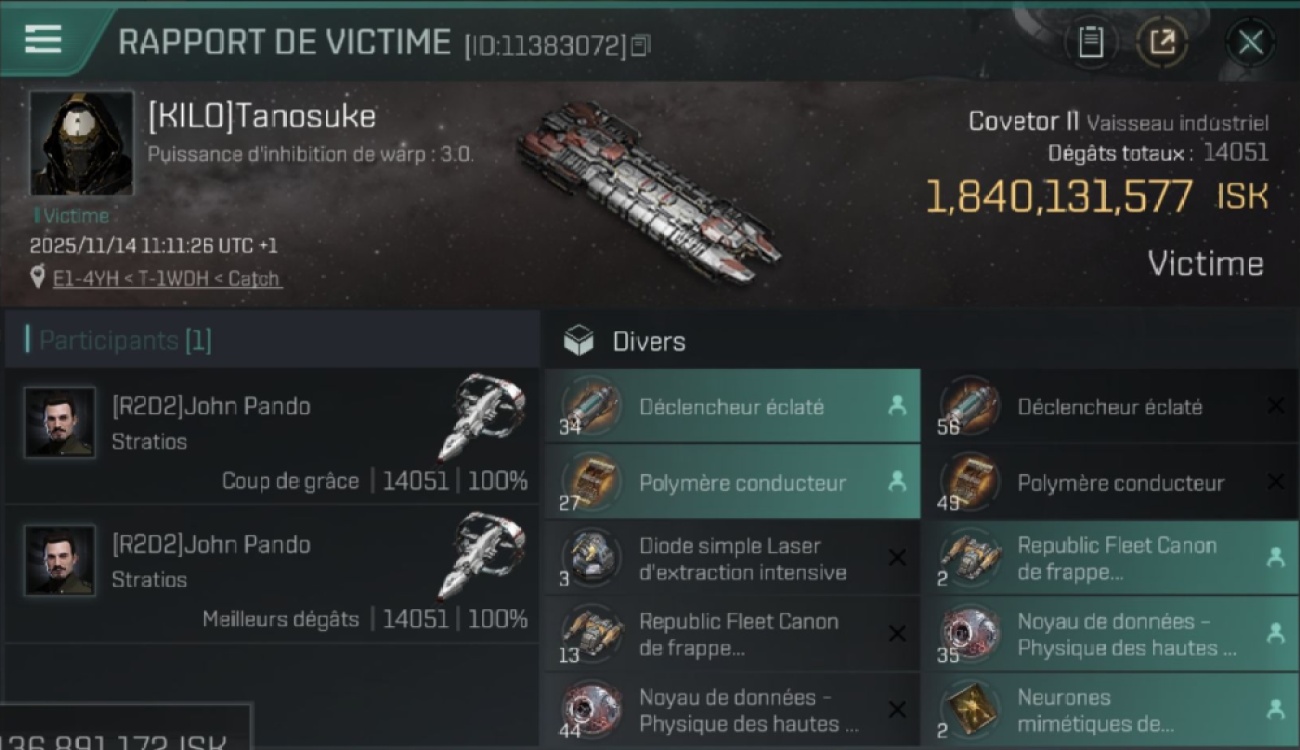Click the Polymère conducteur item with 27 units
This screenshot has height=750, width=1300.
(733, 482)
